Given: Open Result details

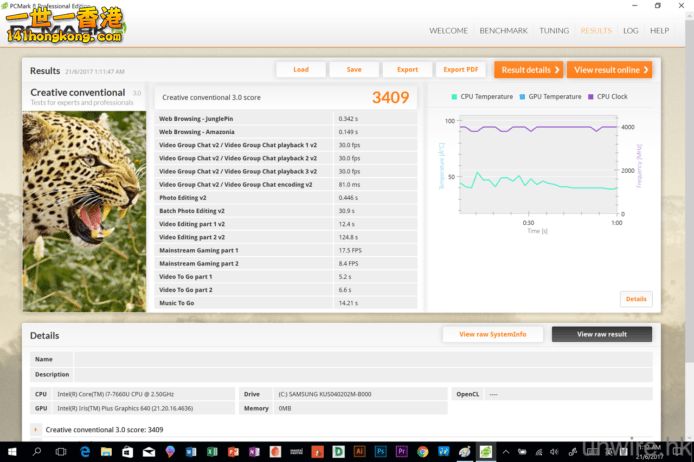Looking at the screenshot, I should [x=528, y=70].
